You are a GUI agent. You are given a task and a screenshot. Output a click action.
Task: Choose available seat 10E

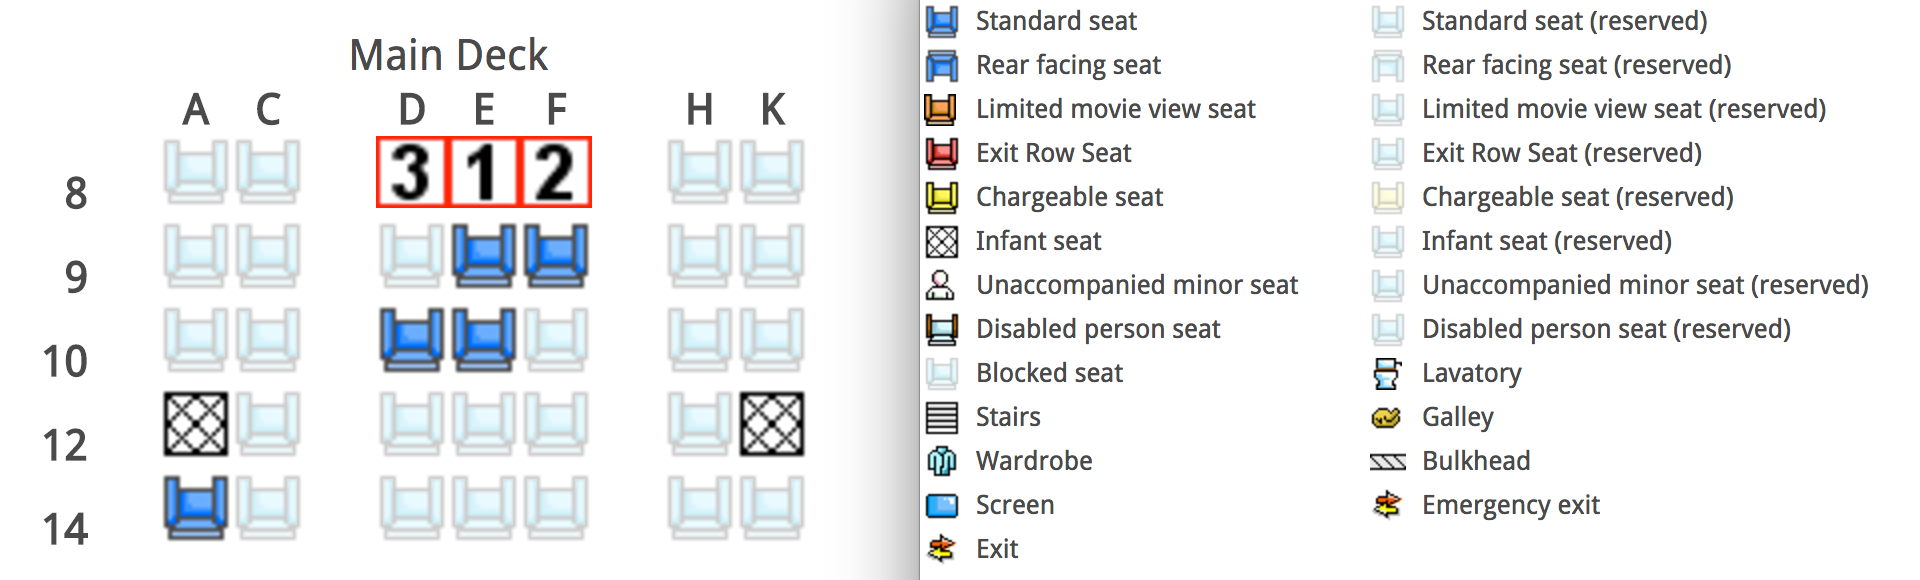484,340
